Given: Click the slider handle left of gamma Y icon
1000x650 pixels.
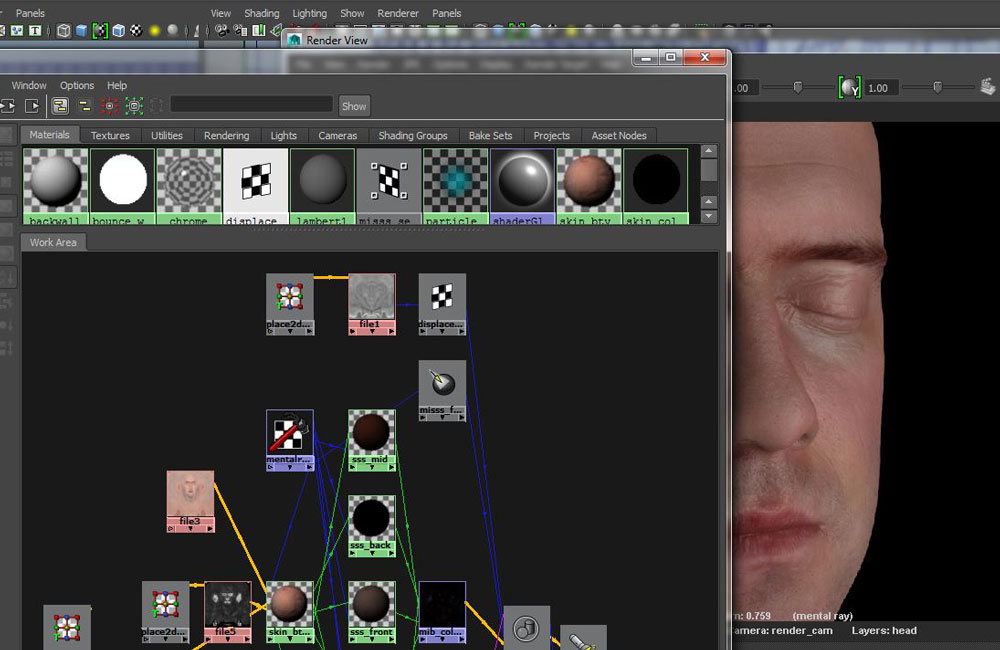Looking at the screenshot, I should [798, 87].
